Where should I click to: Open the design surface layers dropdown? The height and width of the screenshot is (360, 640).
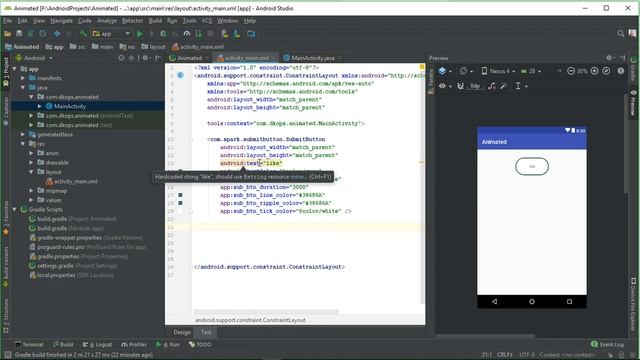[x=445, y=71]
